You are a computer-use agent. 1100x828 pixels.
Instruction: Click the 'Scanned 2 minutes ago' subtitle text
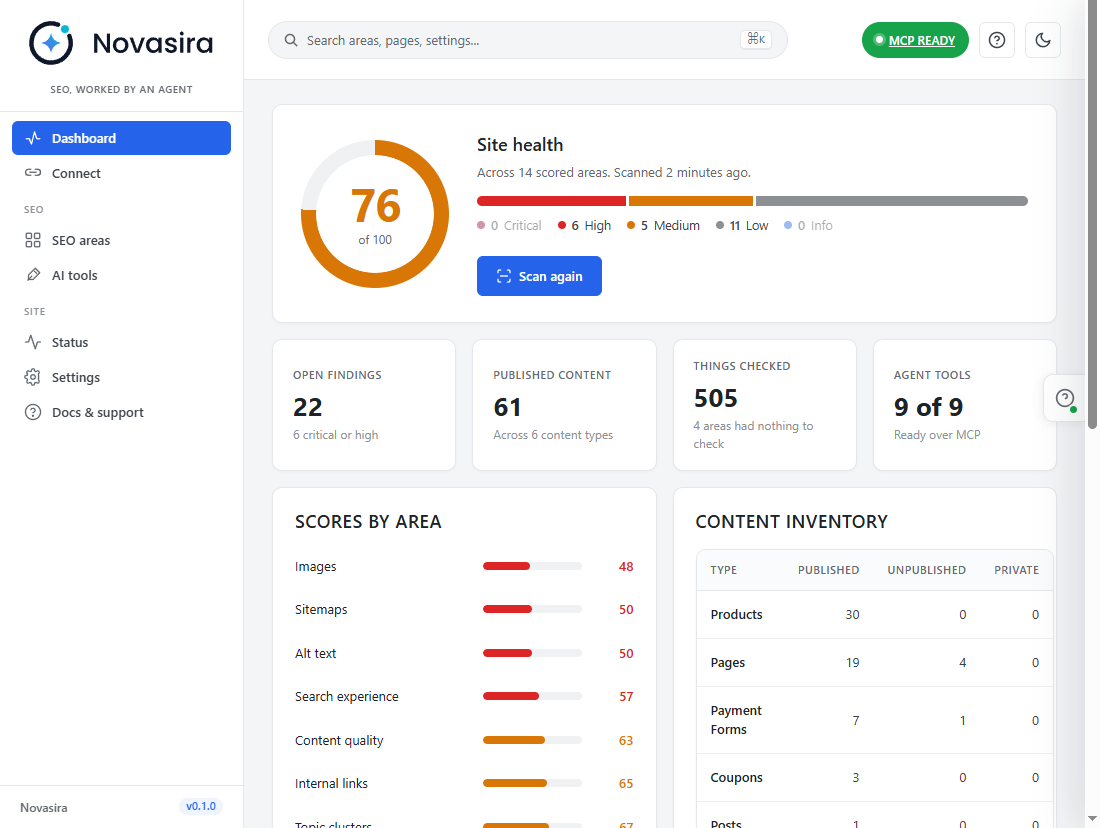coord(682,173)
